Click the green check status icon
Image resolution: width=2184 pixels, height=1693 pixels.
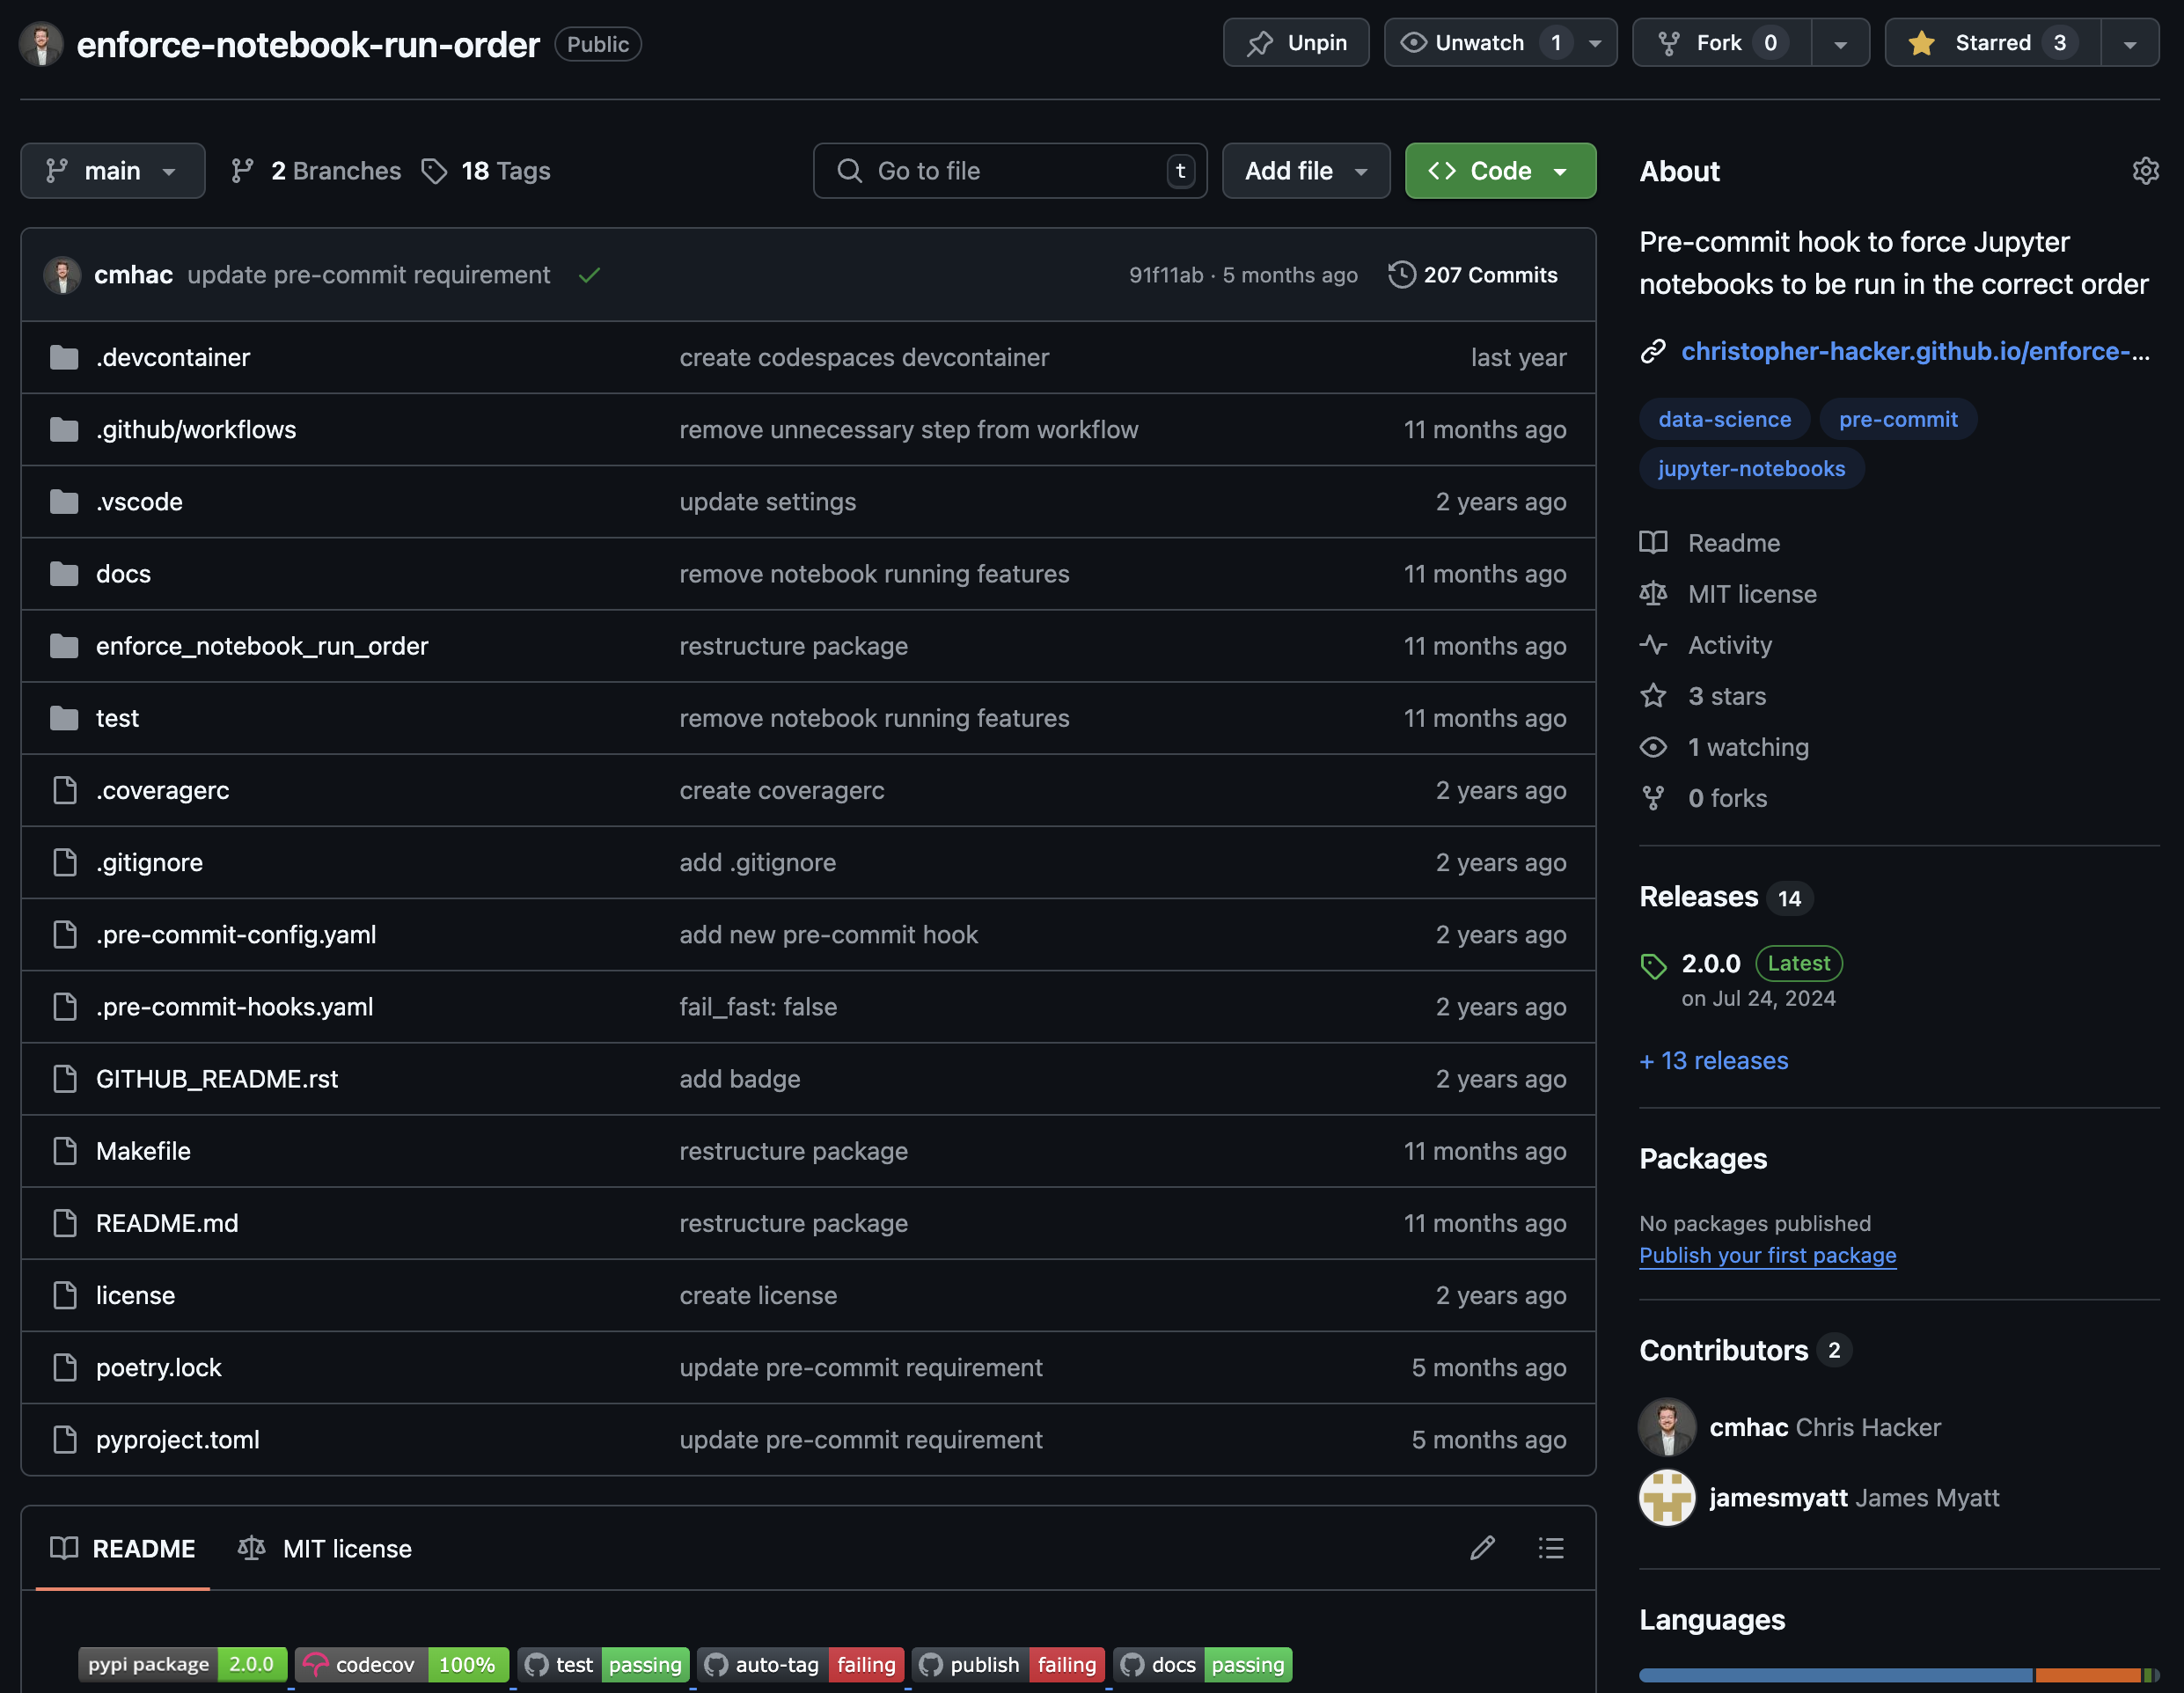click(589, 275)
